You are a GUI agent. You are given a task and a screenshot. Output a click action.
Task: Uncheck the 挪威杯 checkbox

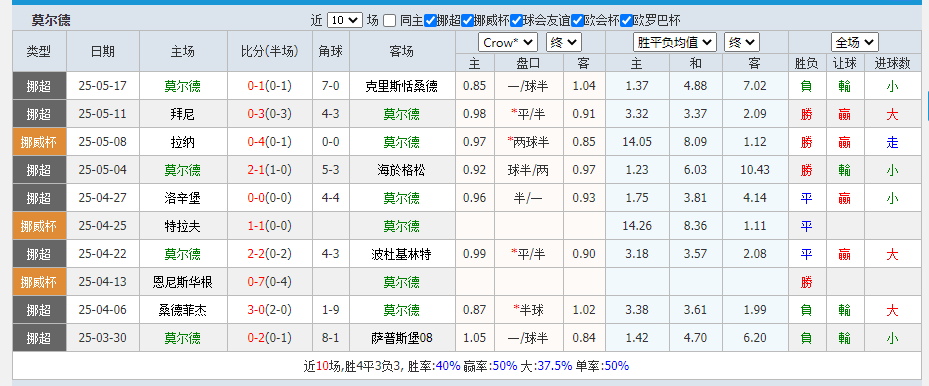click(x=467, y=21)
